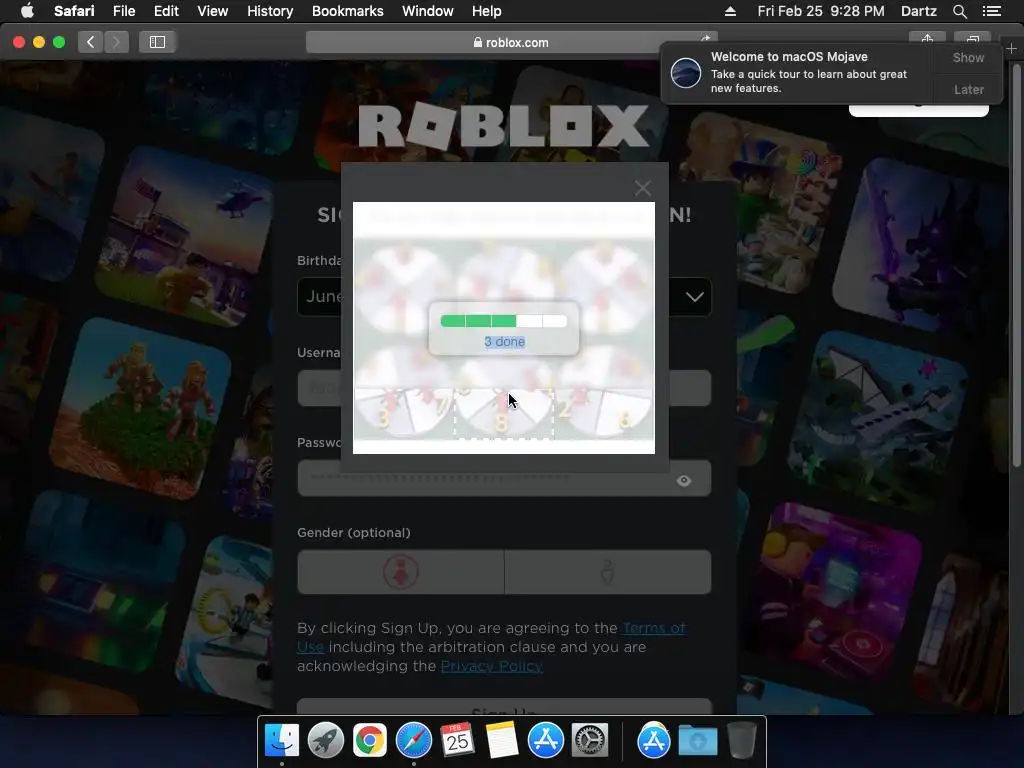Go forward with Safari forward arrow
1024x768 pixels.
[116, 42]
